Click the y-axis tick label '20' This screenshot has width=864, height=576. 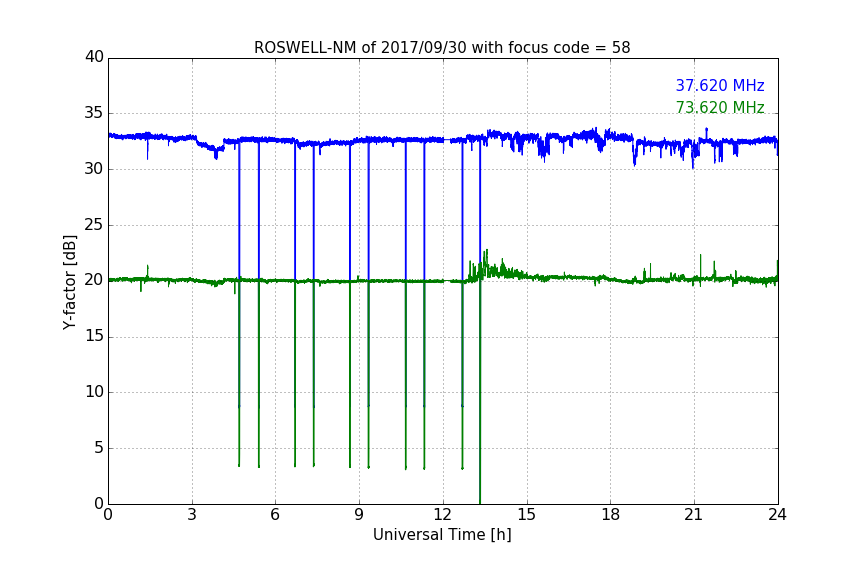[x=94, y=280]
